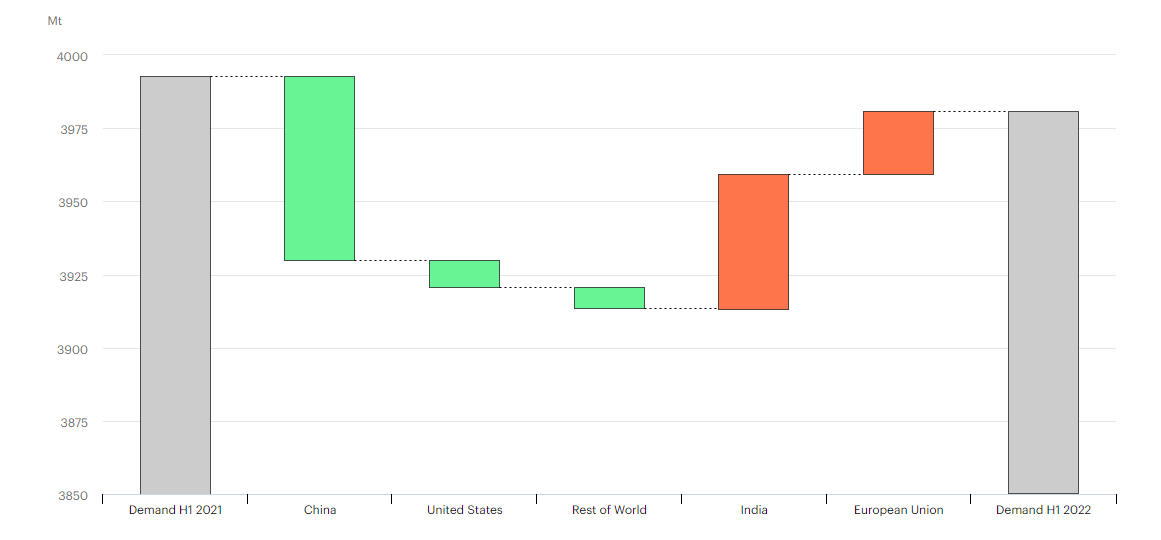Click the small green United States bar

pyautogui.click(x=464, y=274)
